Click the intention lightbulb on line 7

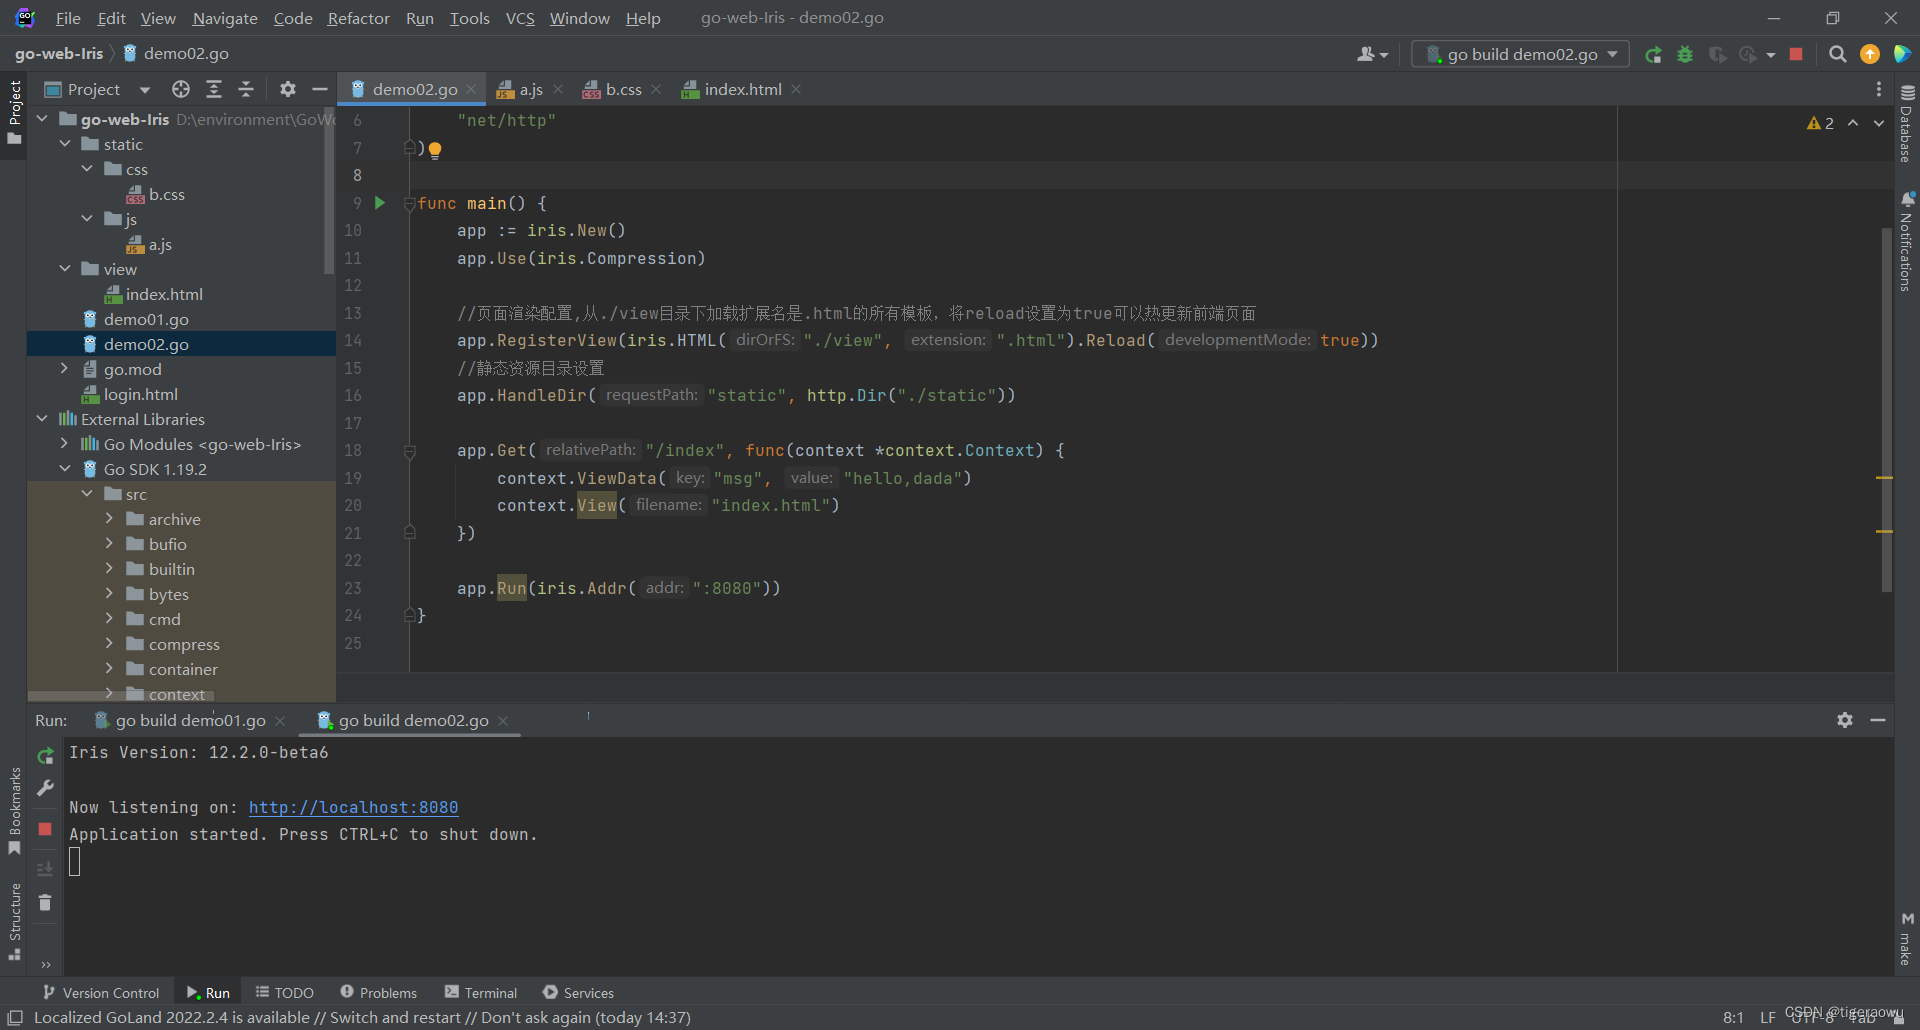435,150
